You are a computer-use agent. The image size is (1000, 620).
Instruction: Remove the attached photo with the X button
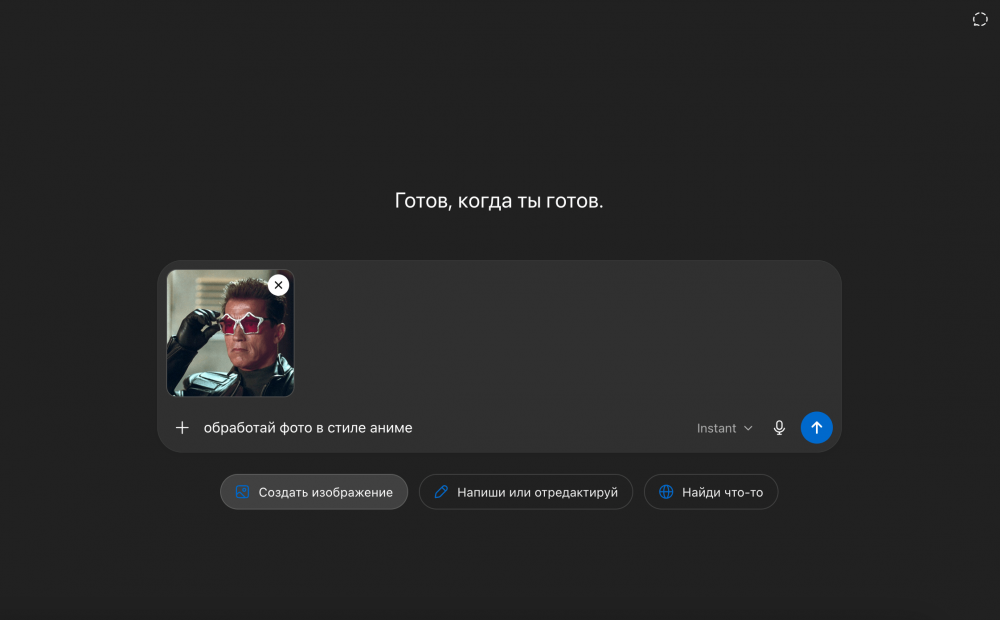(x=279, y=285)
